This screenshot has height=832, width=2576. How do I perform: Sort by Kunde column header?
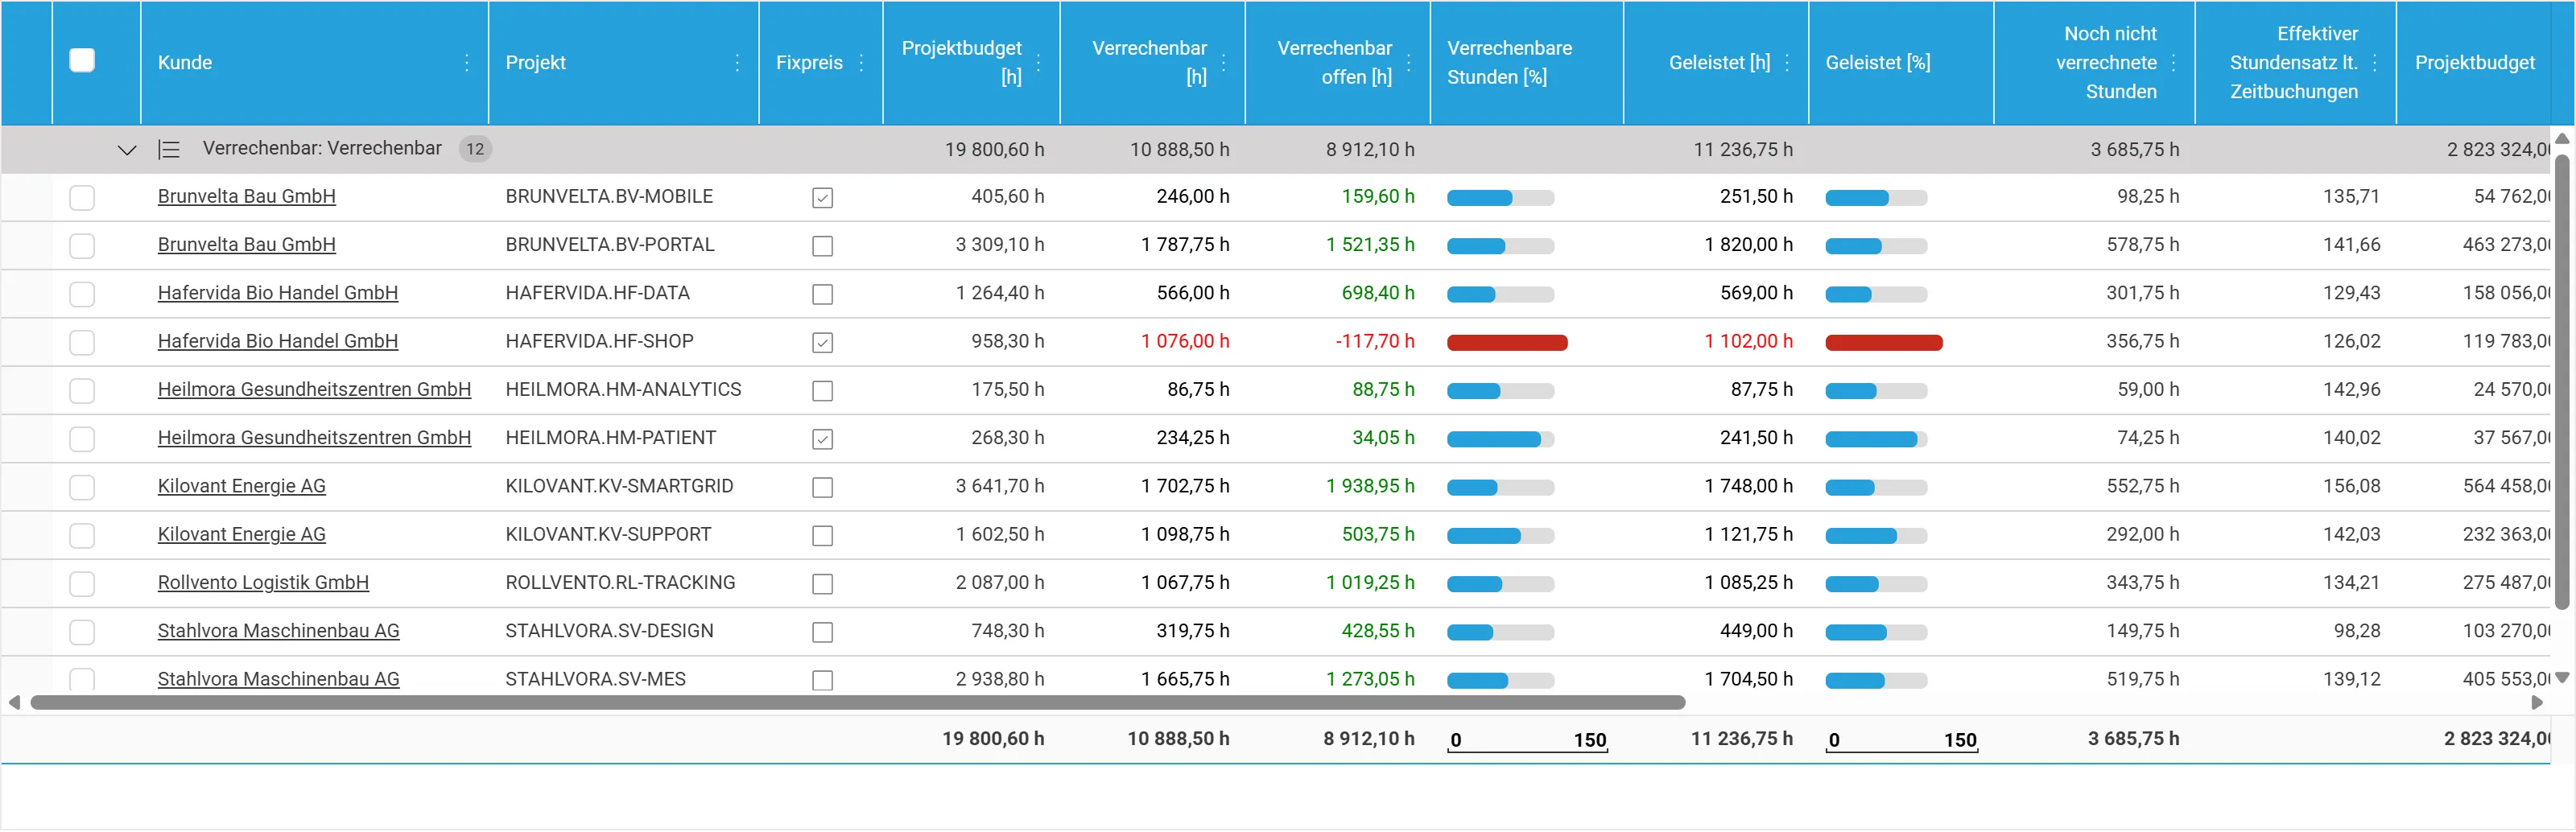coord(185,63)
